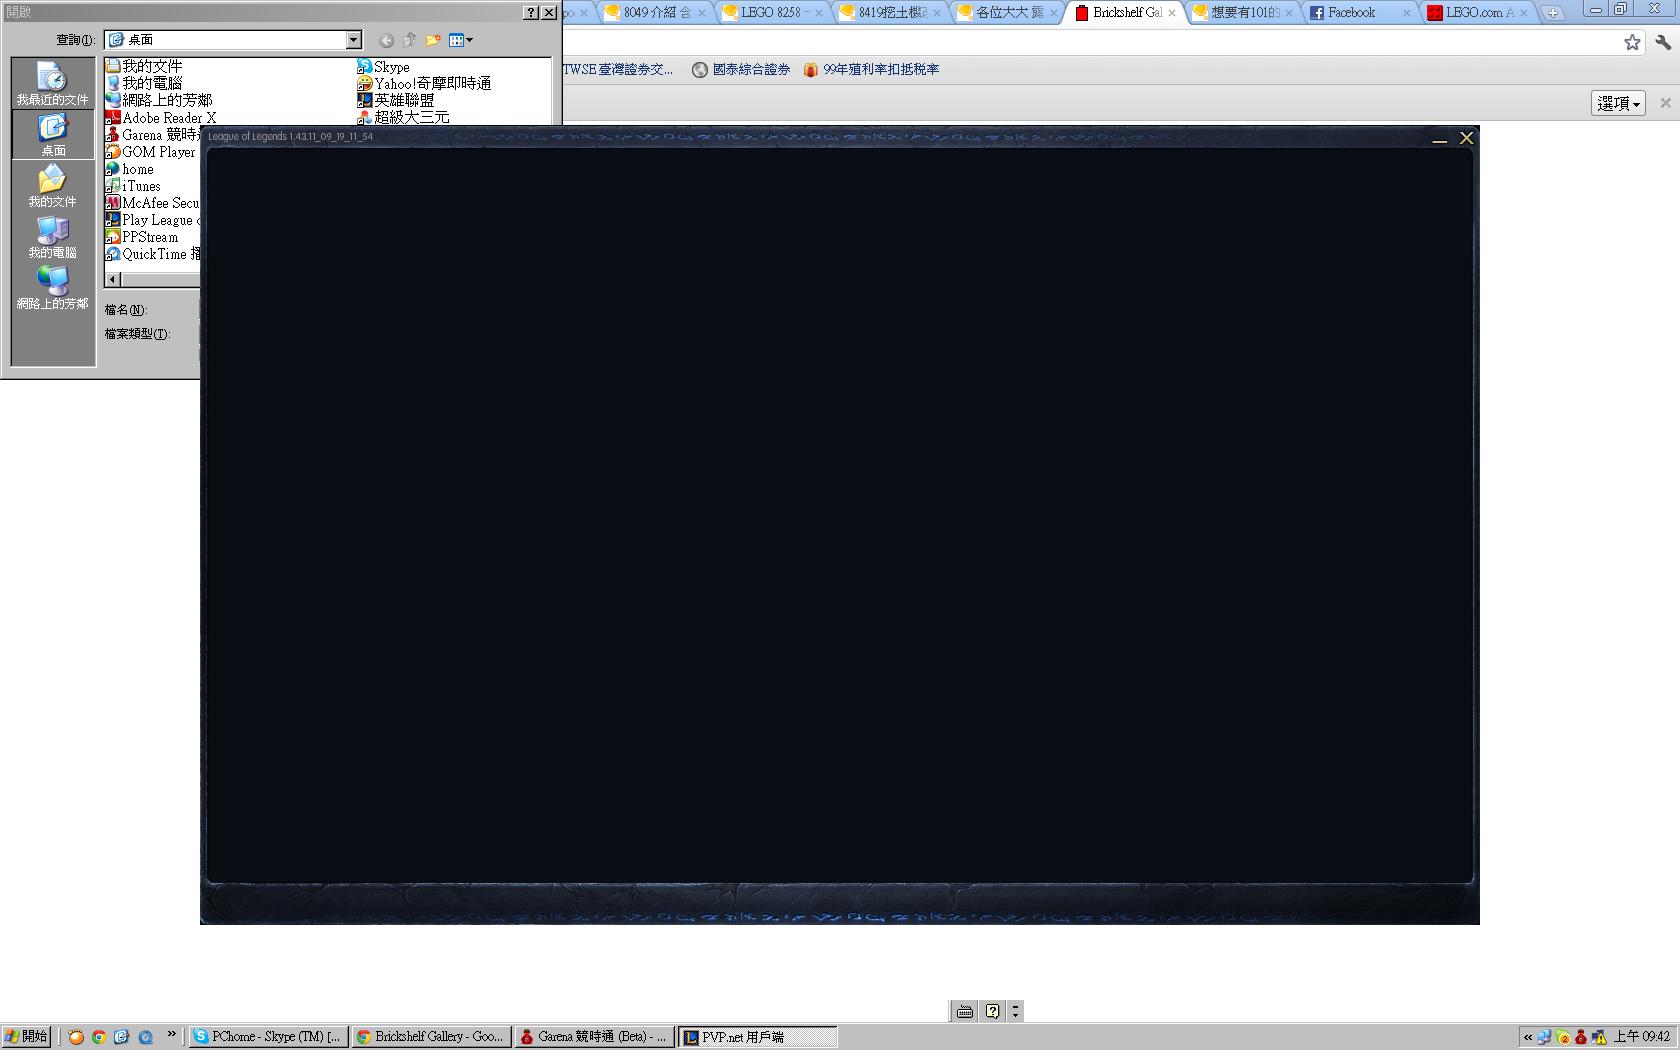Expand the 查詢 location dropdown

[353, 40]
